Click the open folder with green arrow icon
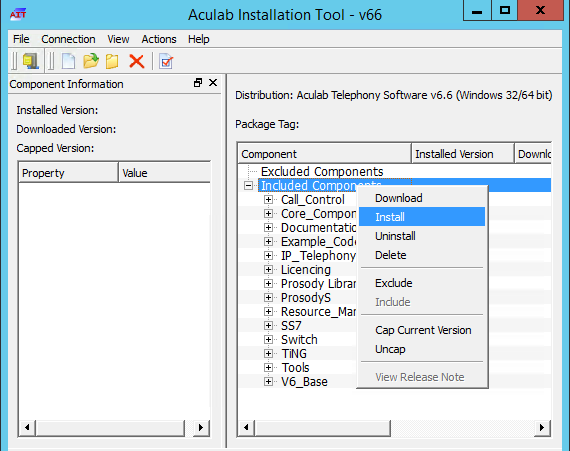 (91, 61)
